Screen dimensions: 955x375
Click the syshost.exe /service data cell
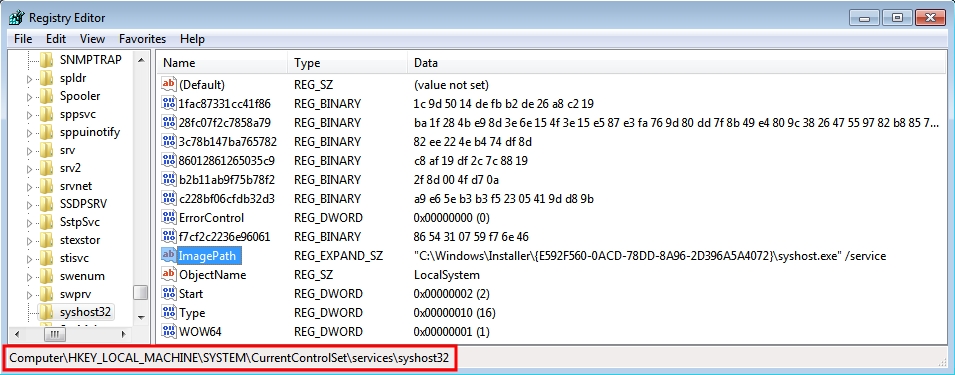click(650, 256)
